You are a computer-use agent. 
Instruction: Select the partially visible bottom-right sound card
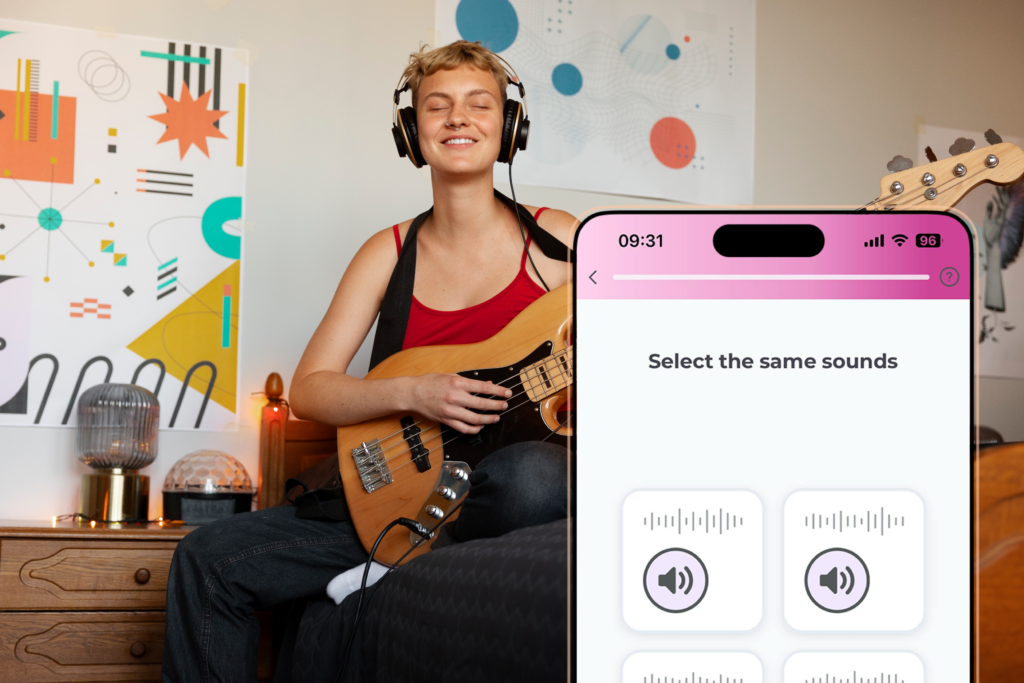[854, 667]
